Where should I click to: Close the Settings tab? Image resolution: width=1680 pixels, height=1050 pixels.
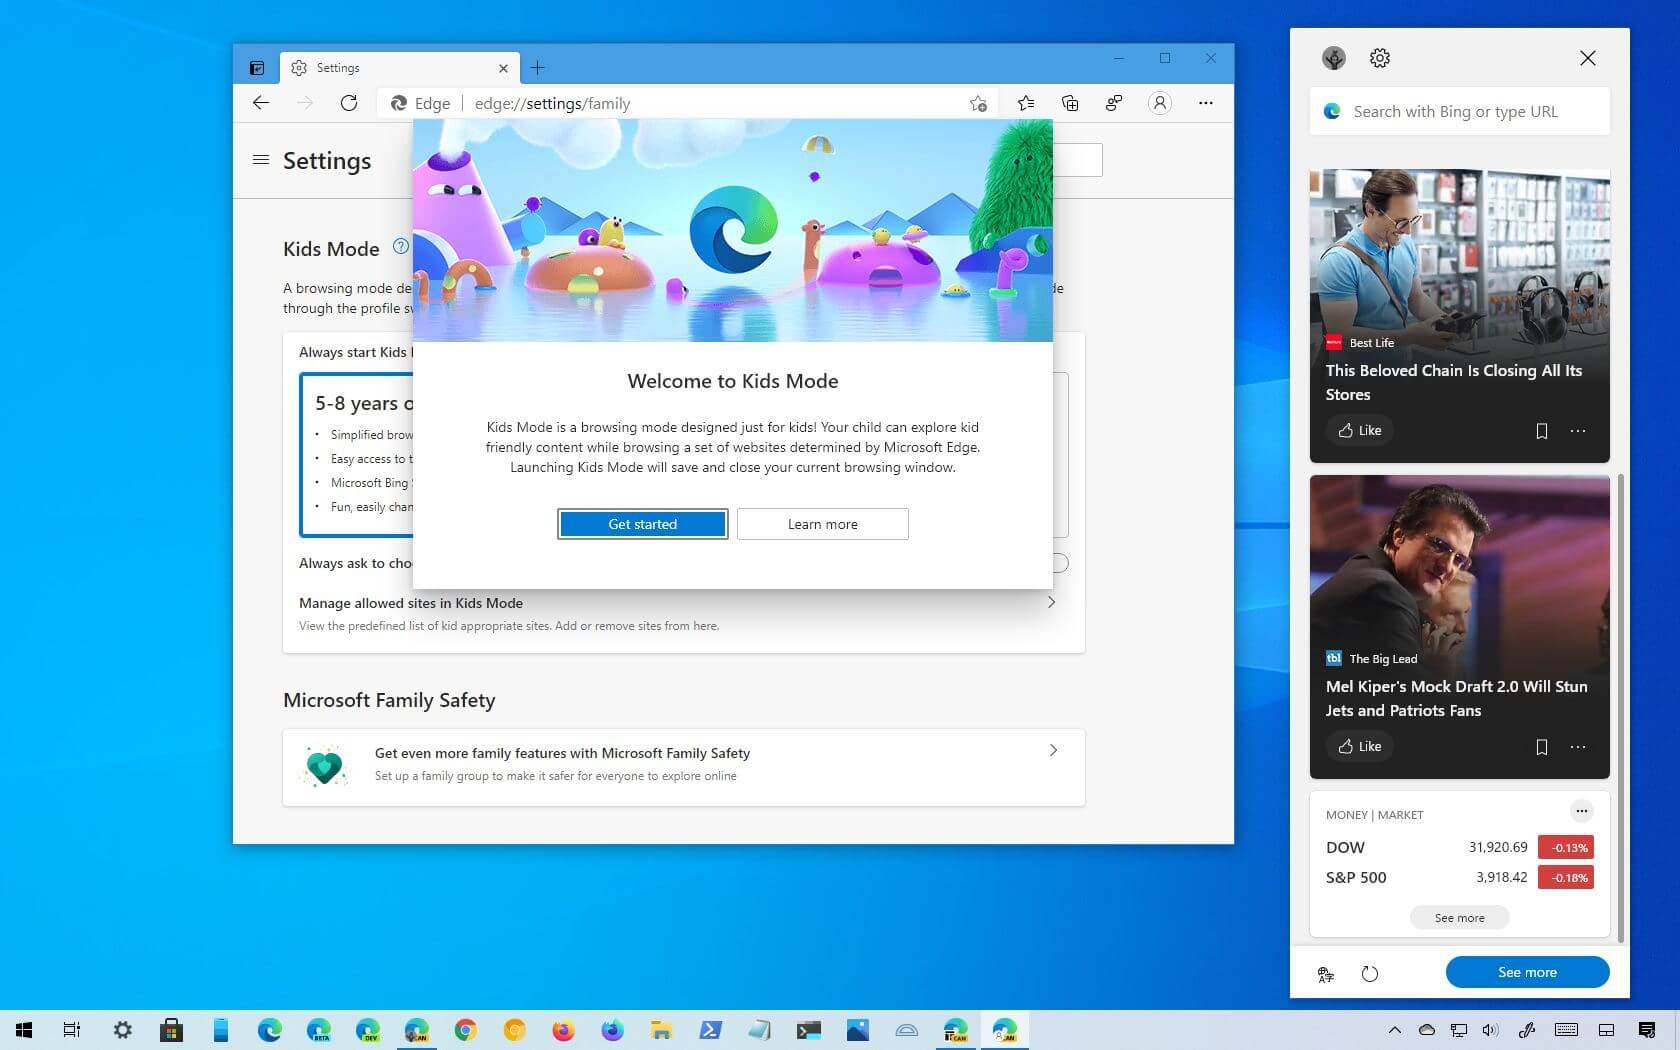pos(503,68)
